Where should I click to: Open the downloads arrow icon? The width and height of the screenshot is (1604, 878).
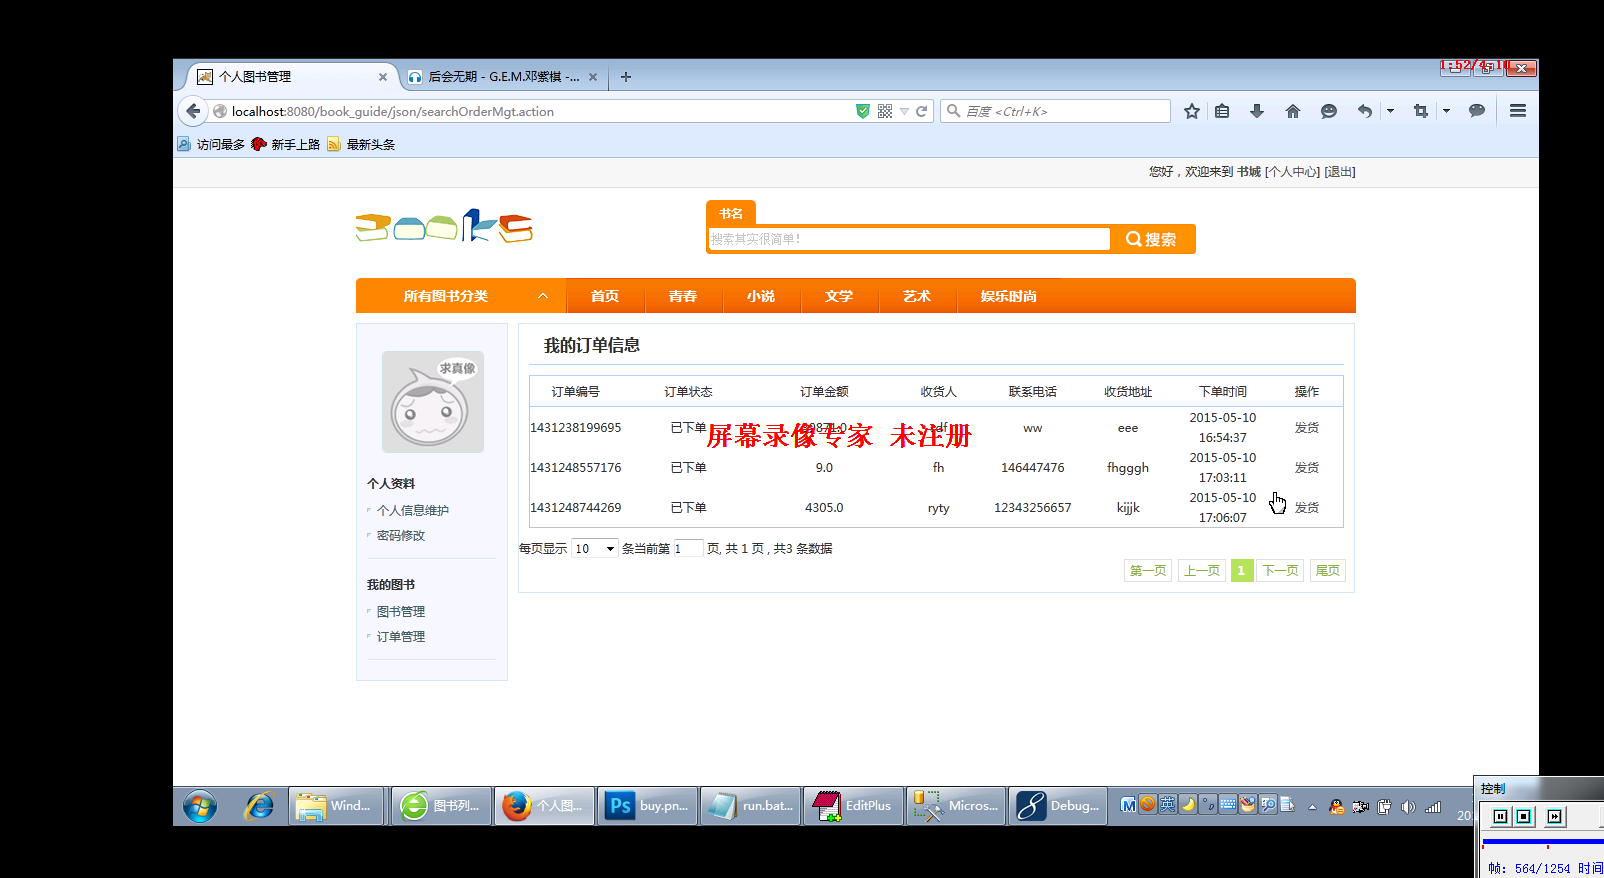click(1257, 111)
